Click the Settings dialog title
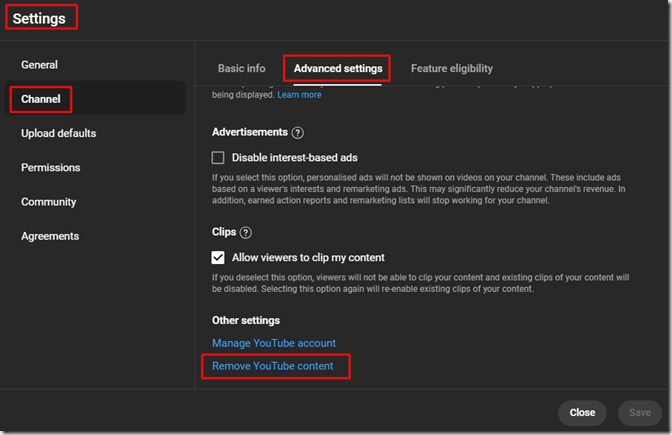 [x=39, y=18]
